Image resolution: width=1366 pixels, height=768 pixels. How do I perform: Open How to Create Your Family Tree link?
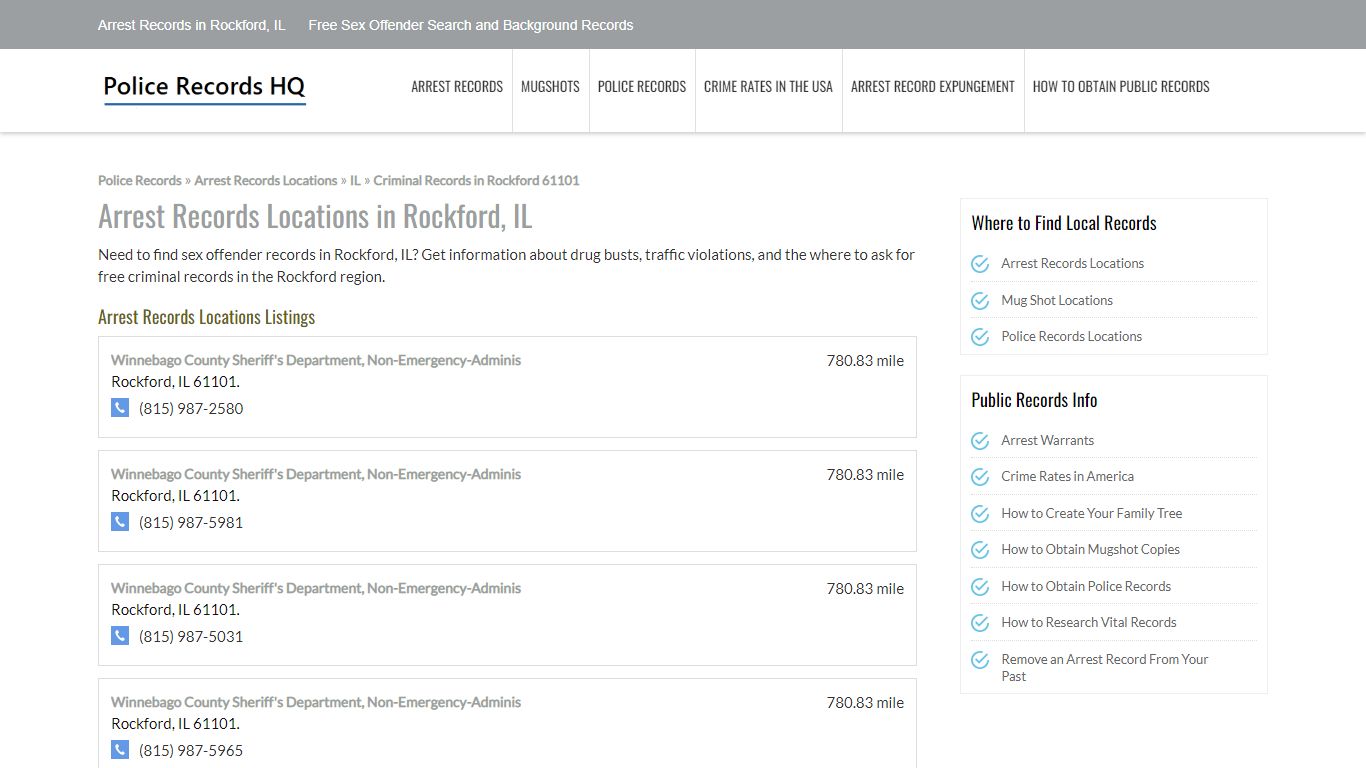click(x=1092, y=514)
